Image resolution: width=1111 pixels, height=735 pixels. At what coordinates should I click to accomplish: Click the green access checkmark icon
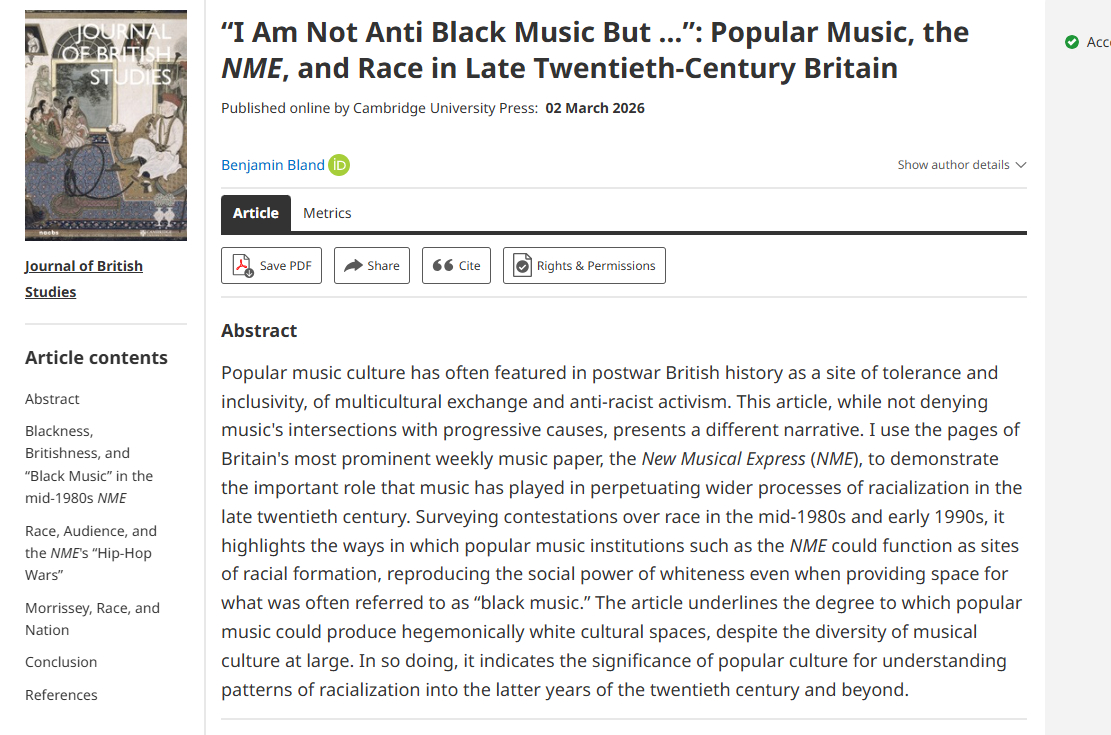(1072, 42)
